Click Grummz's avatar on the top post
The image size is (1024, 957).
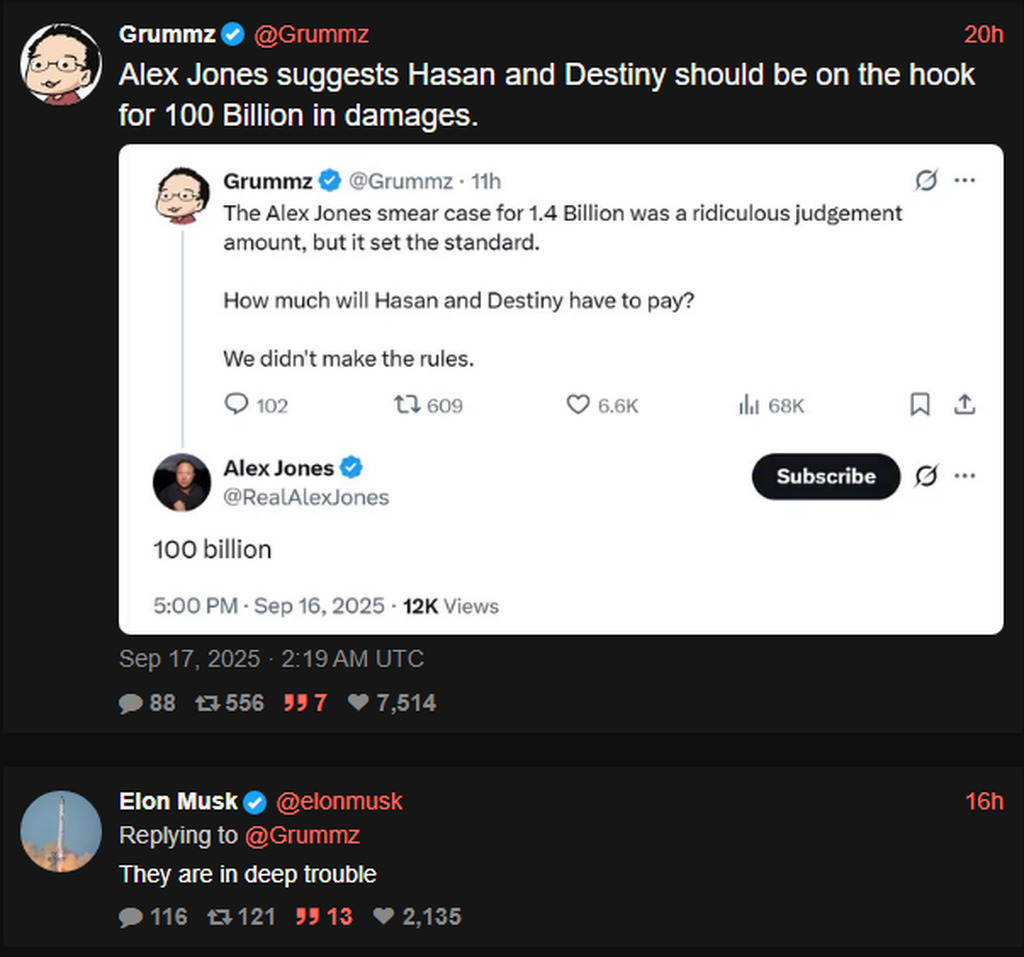[60, 63]
